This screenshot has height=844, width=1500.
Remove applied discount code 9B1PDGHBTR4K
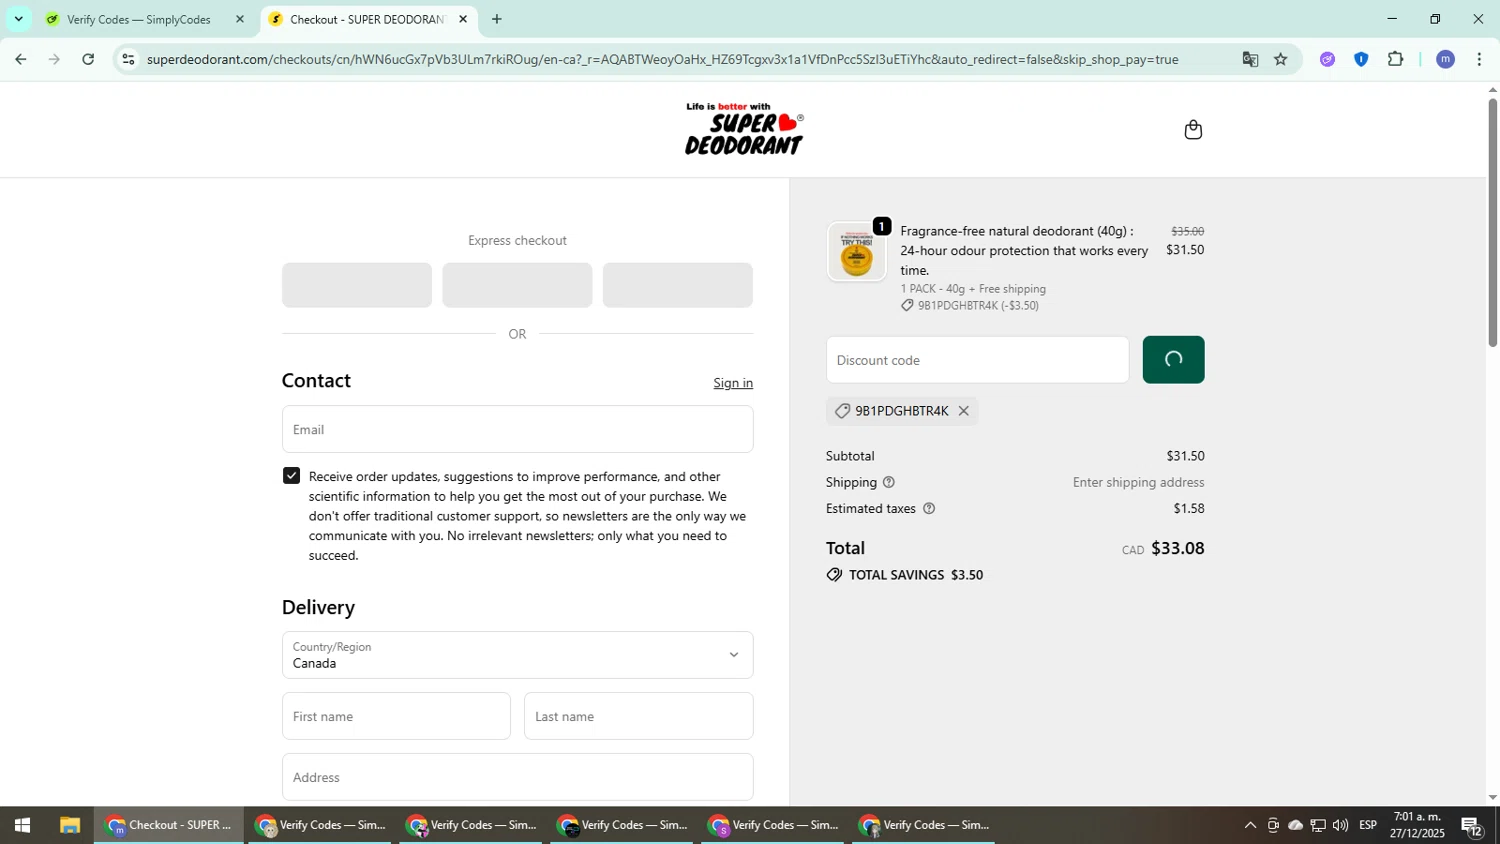pos(963,411)
